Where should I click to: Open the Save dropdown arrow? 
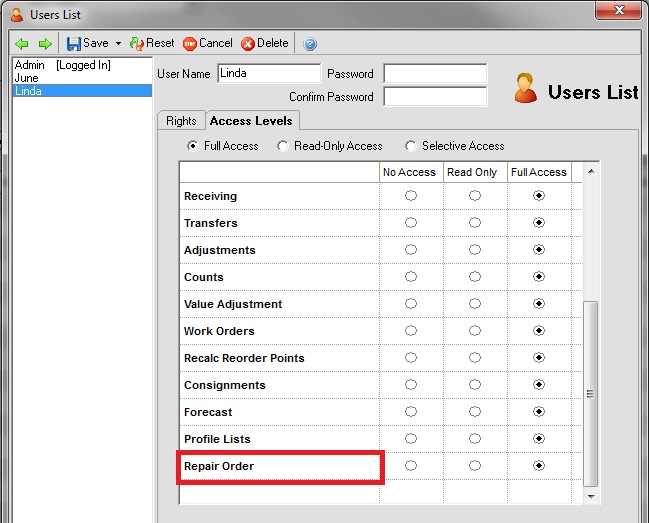click(118, 44)
